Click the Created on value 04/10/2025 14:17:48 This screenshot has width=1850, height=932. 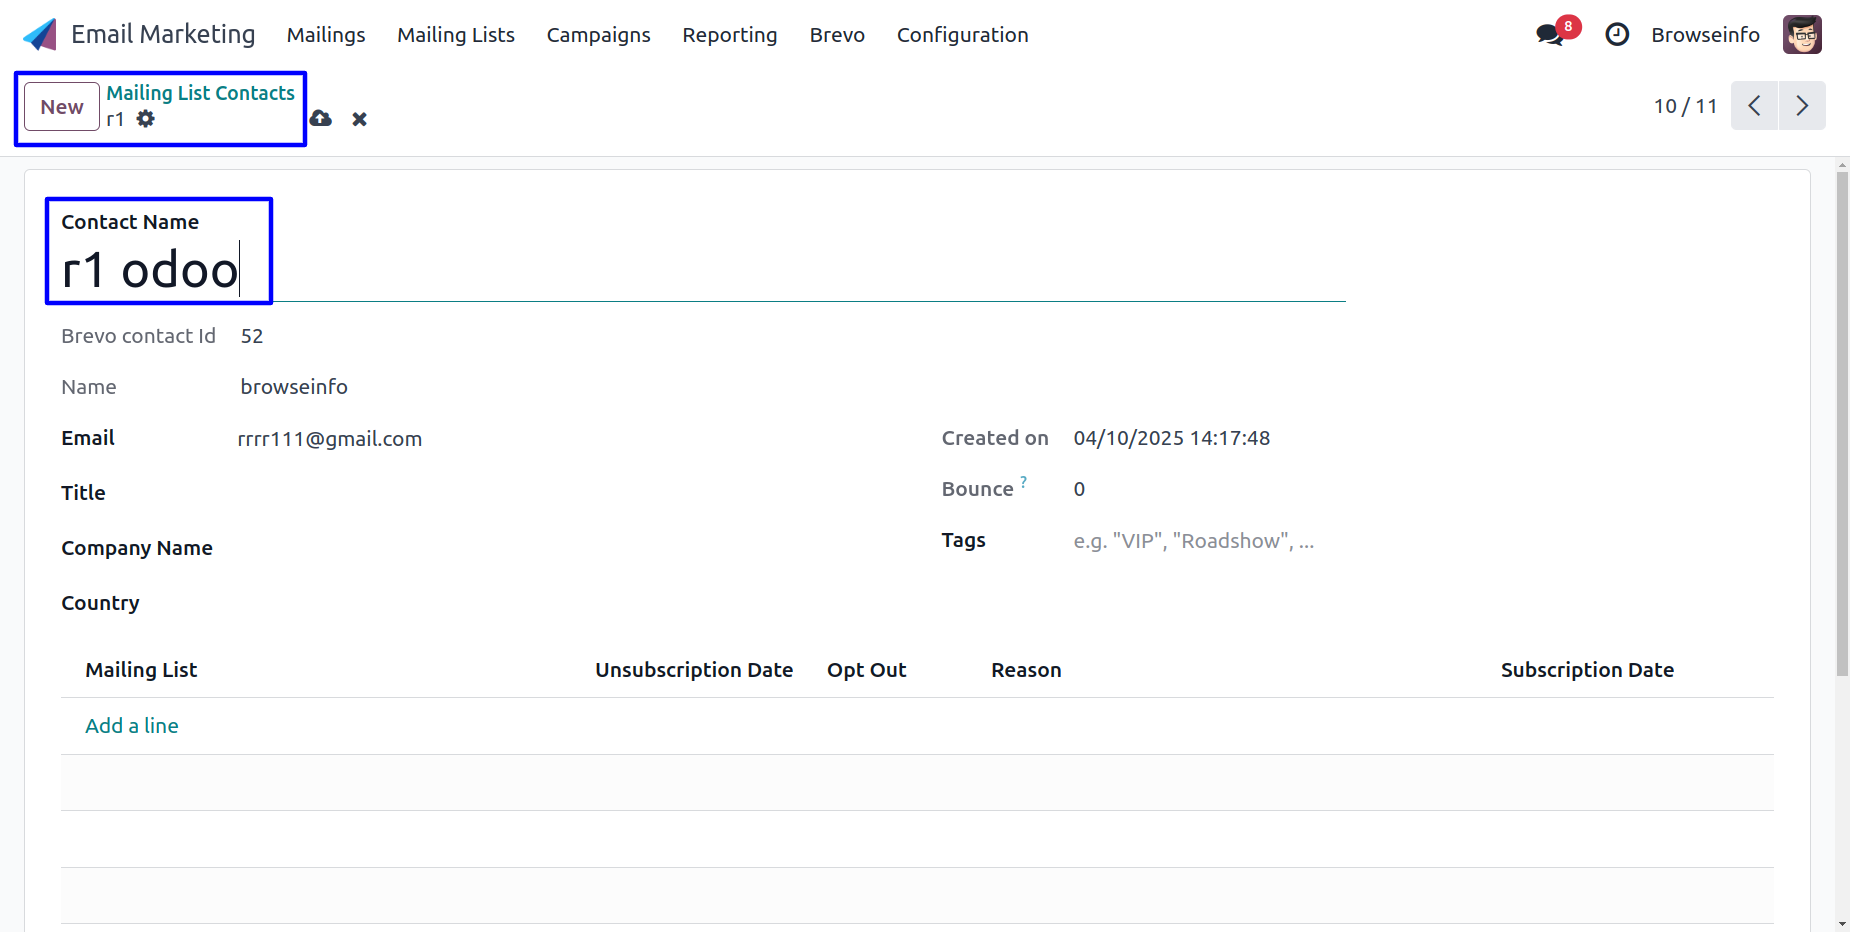click(1172, 438)
